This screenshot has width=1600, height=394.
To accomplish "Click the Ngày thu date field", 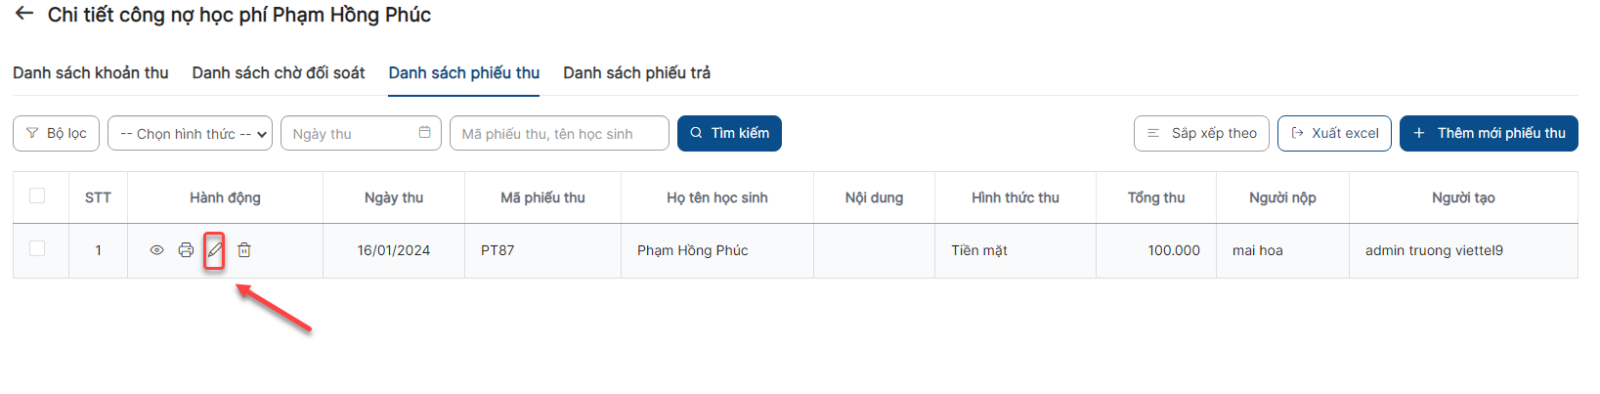I will 361,133.
